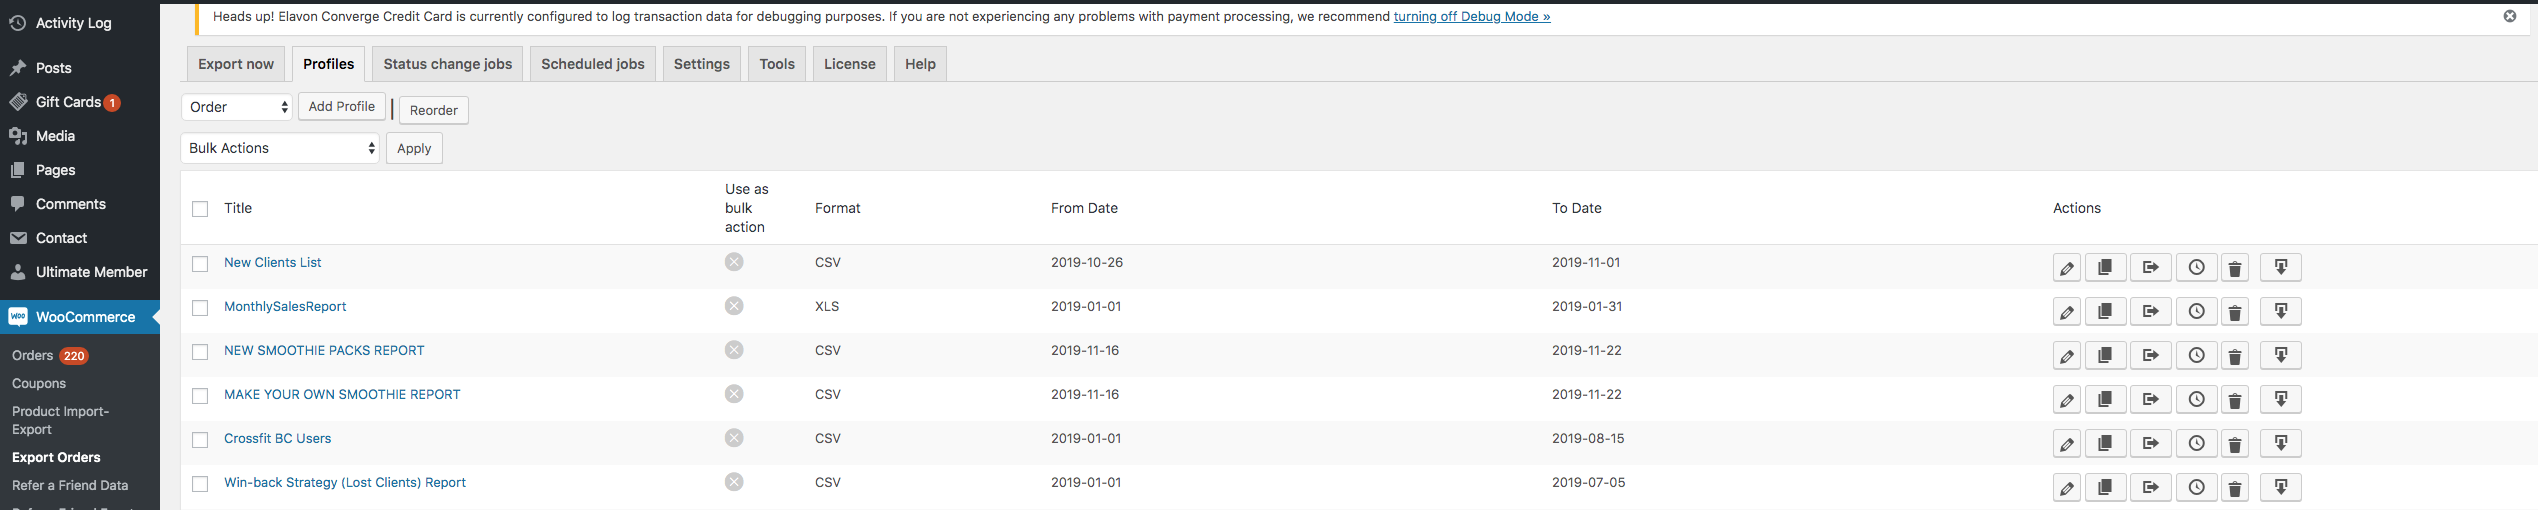The width and height of the screenshot is (2538, 510).
Task: Open the Status change jobs tab
Action: click(x=447, y=64)
